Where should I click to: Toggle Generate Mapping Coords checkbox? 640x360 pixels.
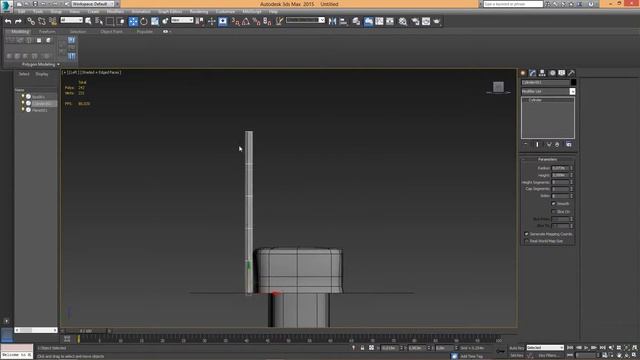click(526, 234)
